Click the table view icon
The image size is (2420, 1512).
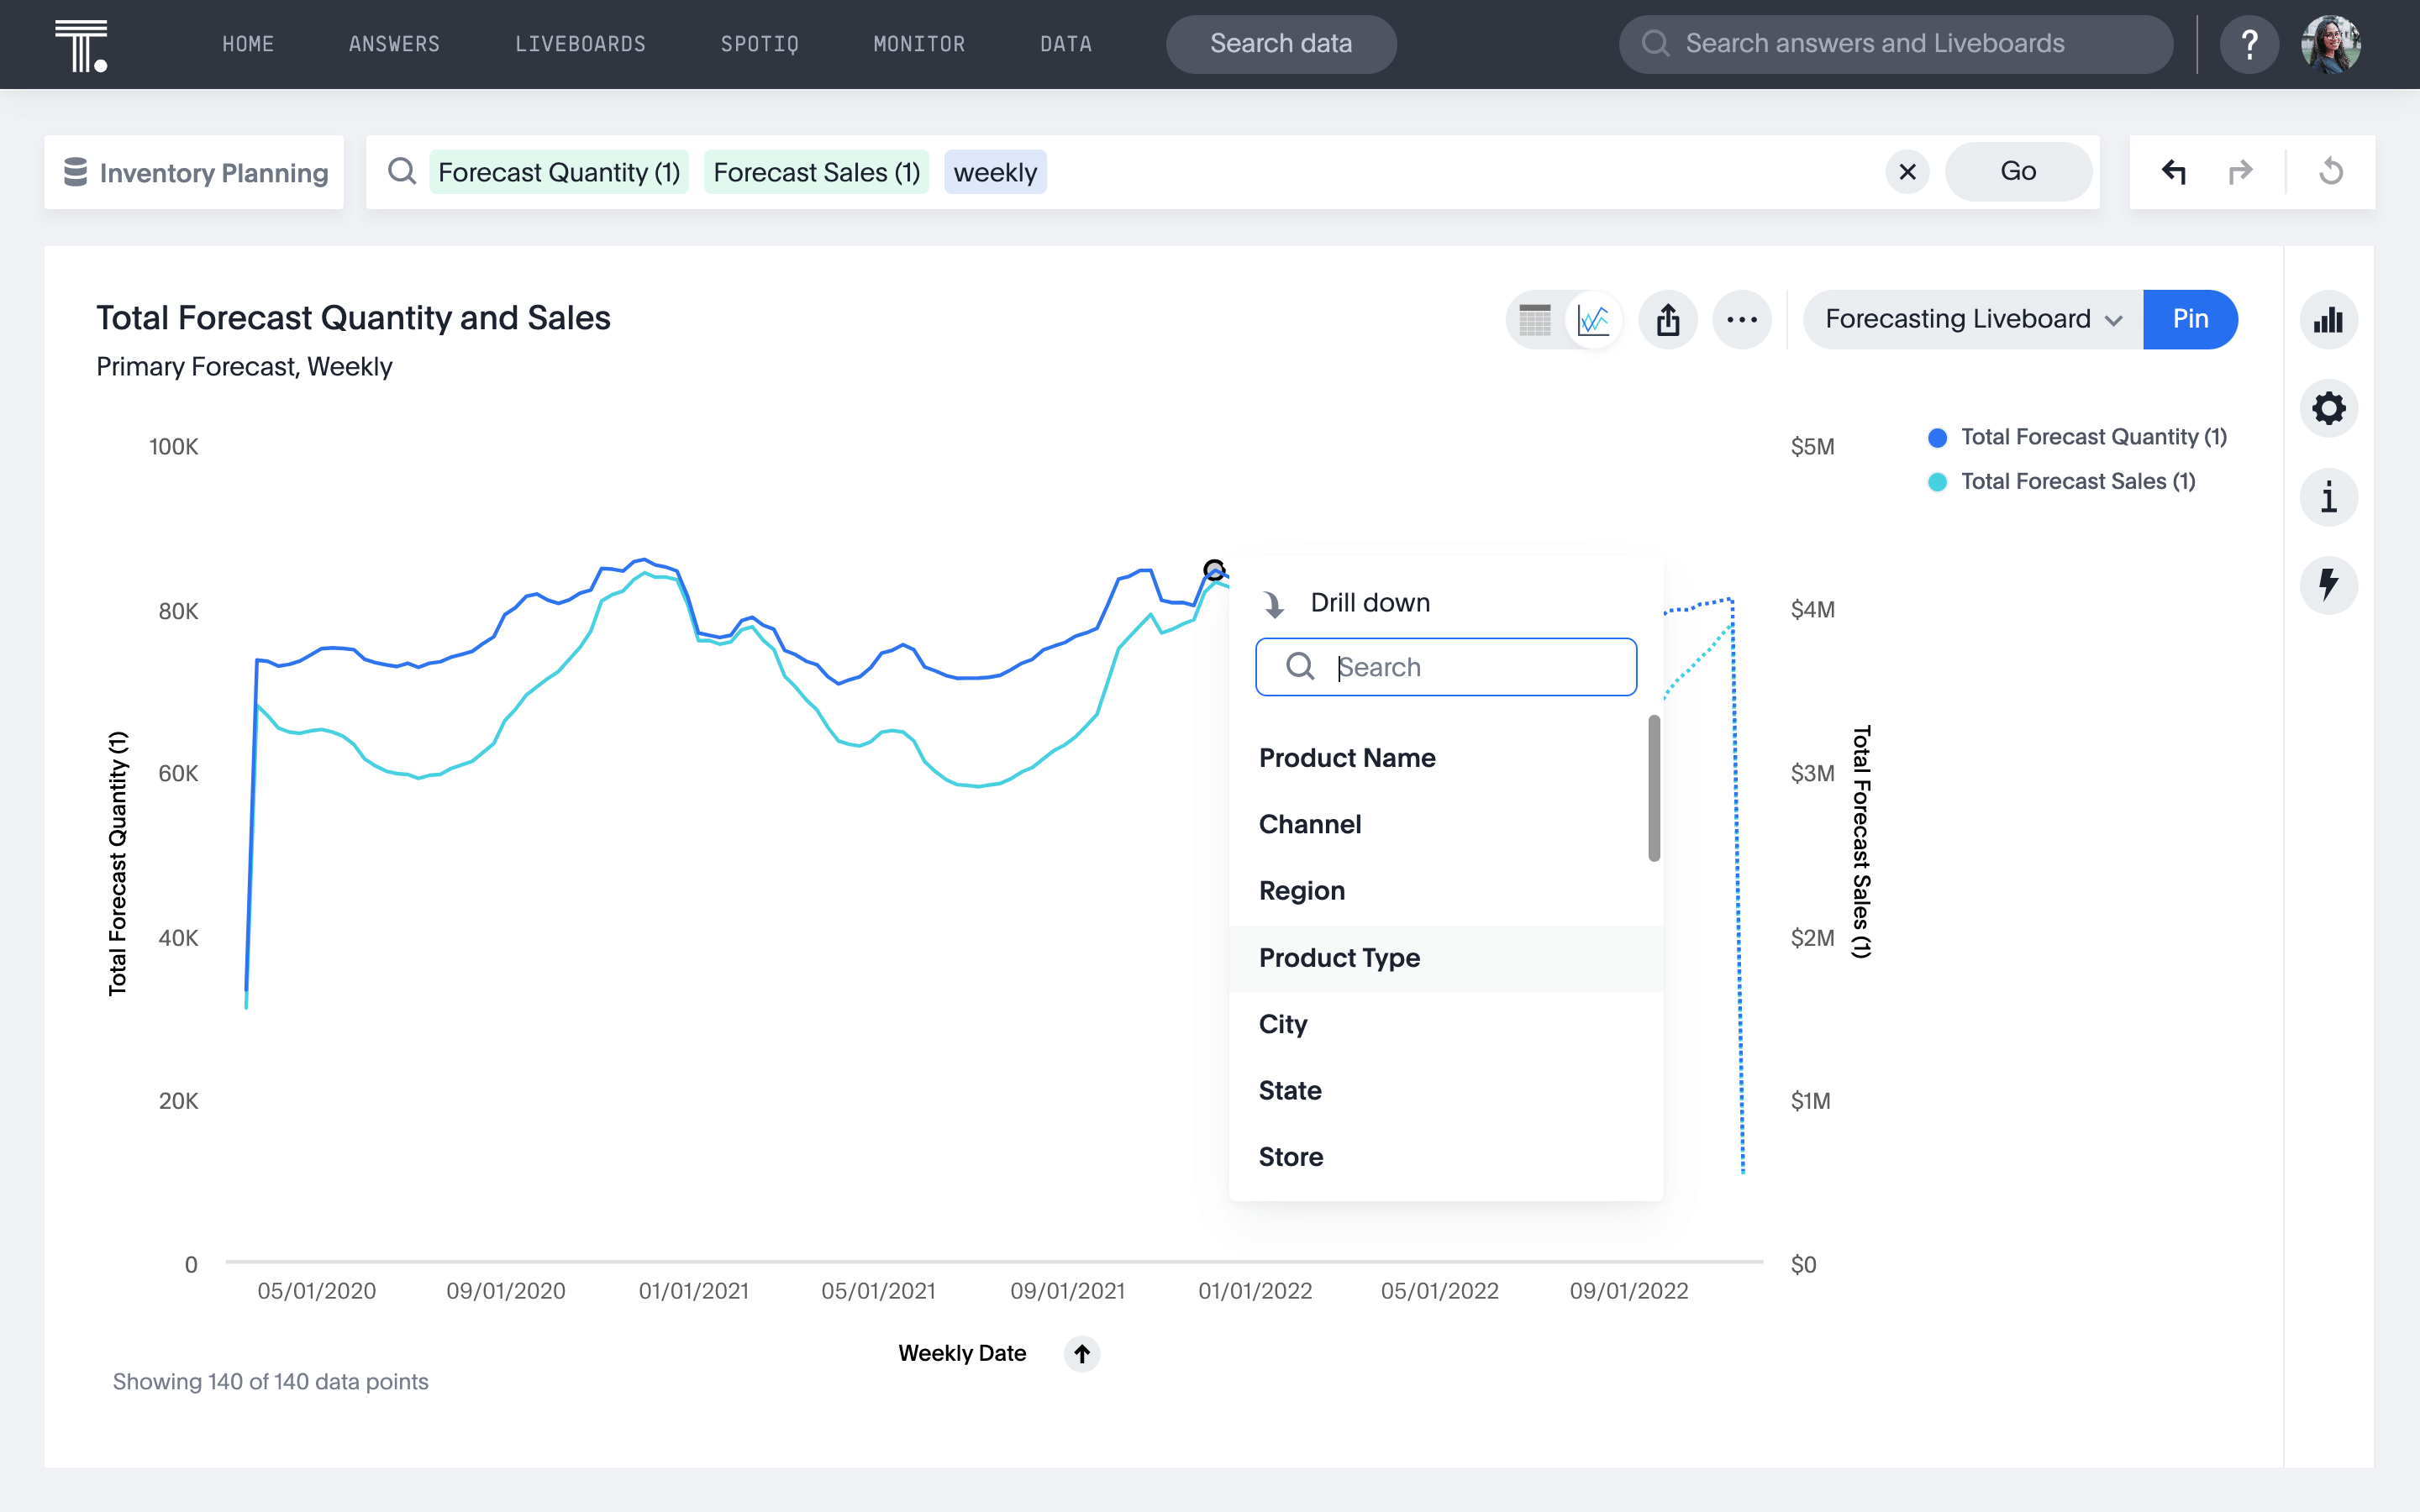point(1535,318)
